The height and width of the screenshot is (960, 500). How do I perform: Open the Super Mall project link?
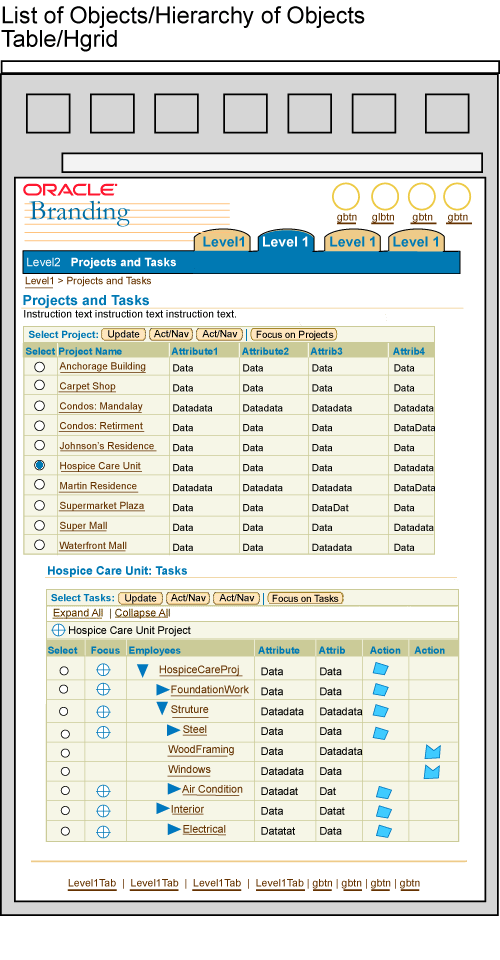pyautogui.click(x=83, y=526)
